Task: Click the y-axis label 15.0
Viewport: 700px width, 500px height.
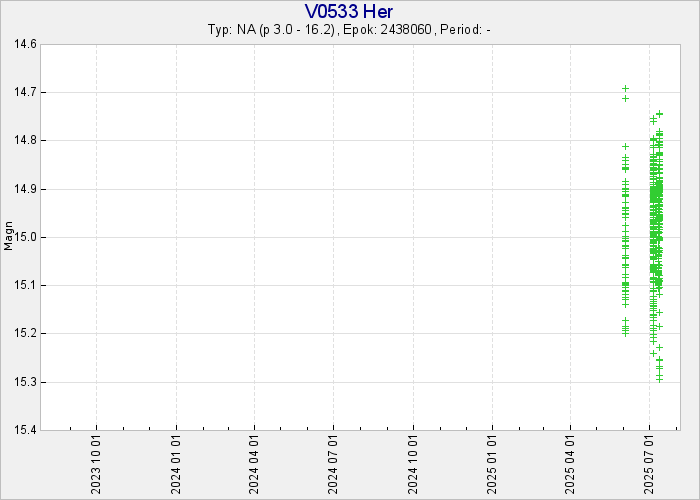Action: (x=25, y=237)
